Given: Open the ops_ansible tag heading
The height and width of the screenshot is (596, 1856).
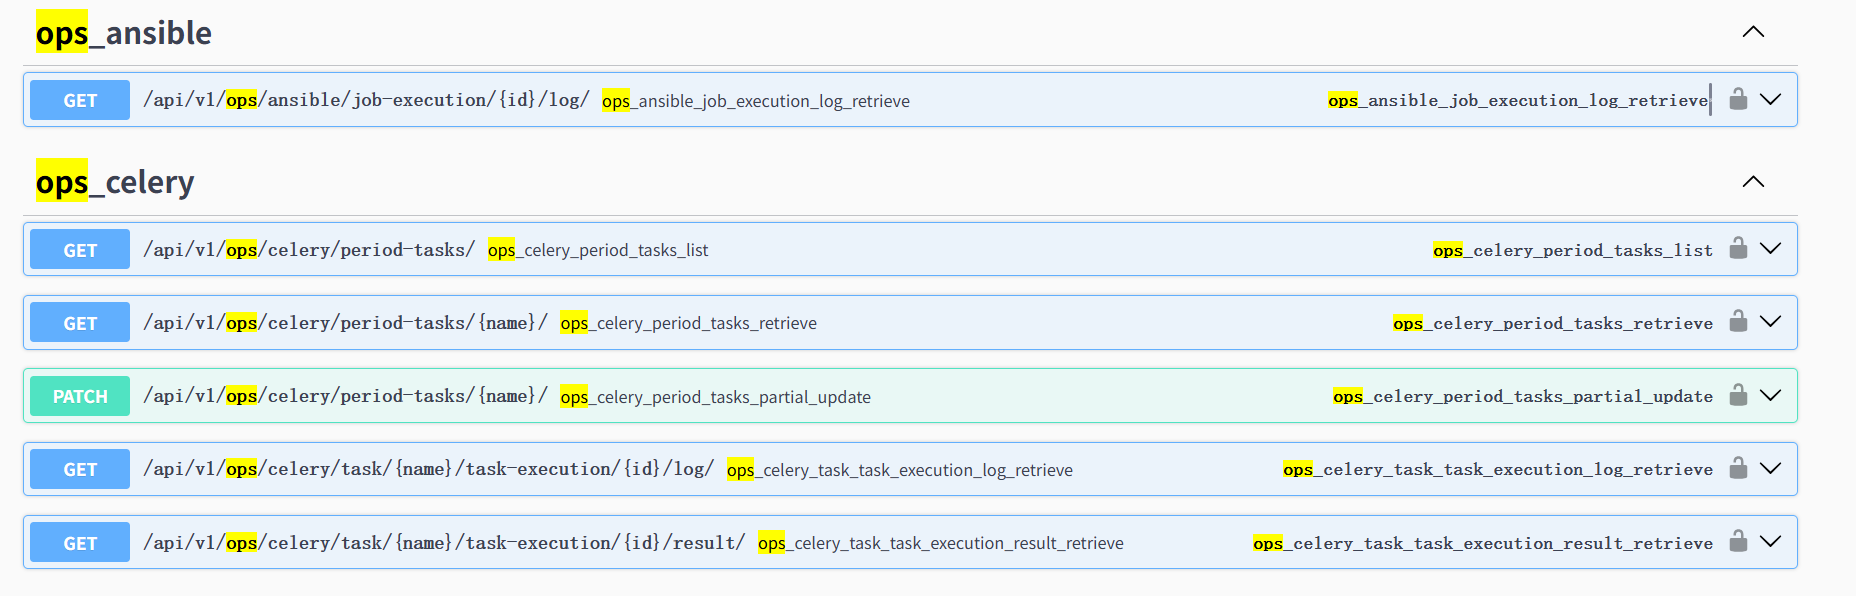Looking at the screenshot, I should point(124,33).
